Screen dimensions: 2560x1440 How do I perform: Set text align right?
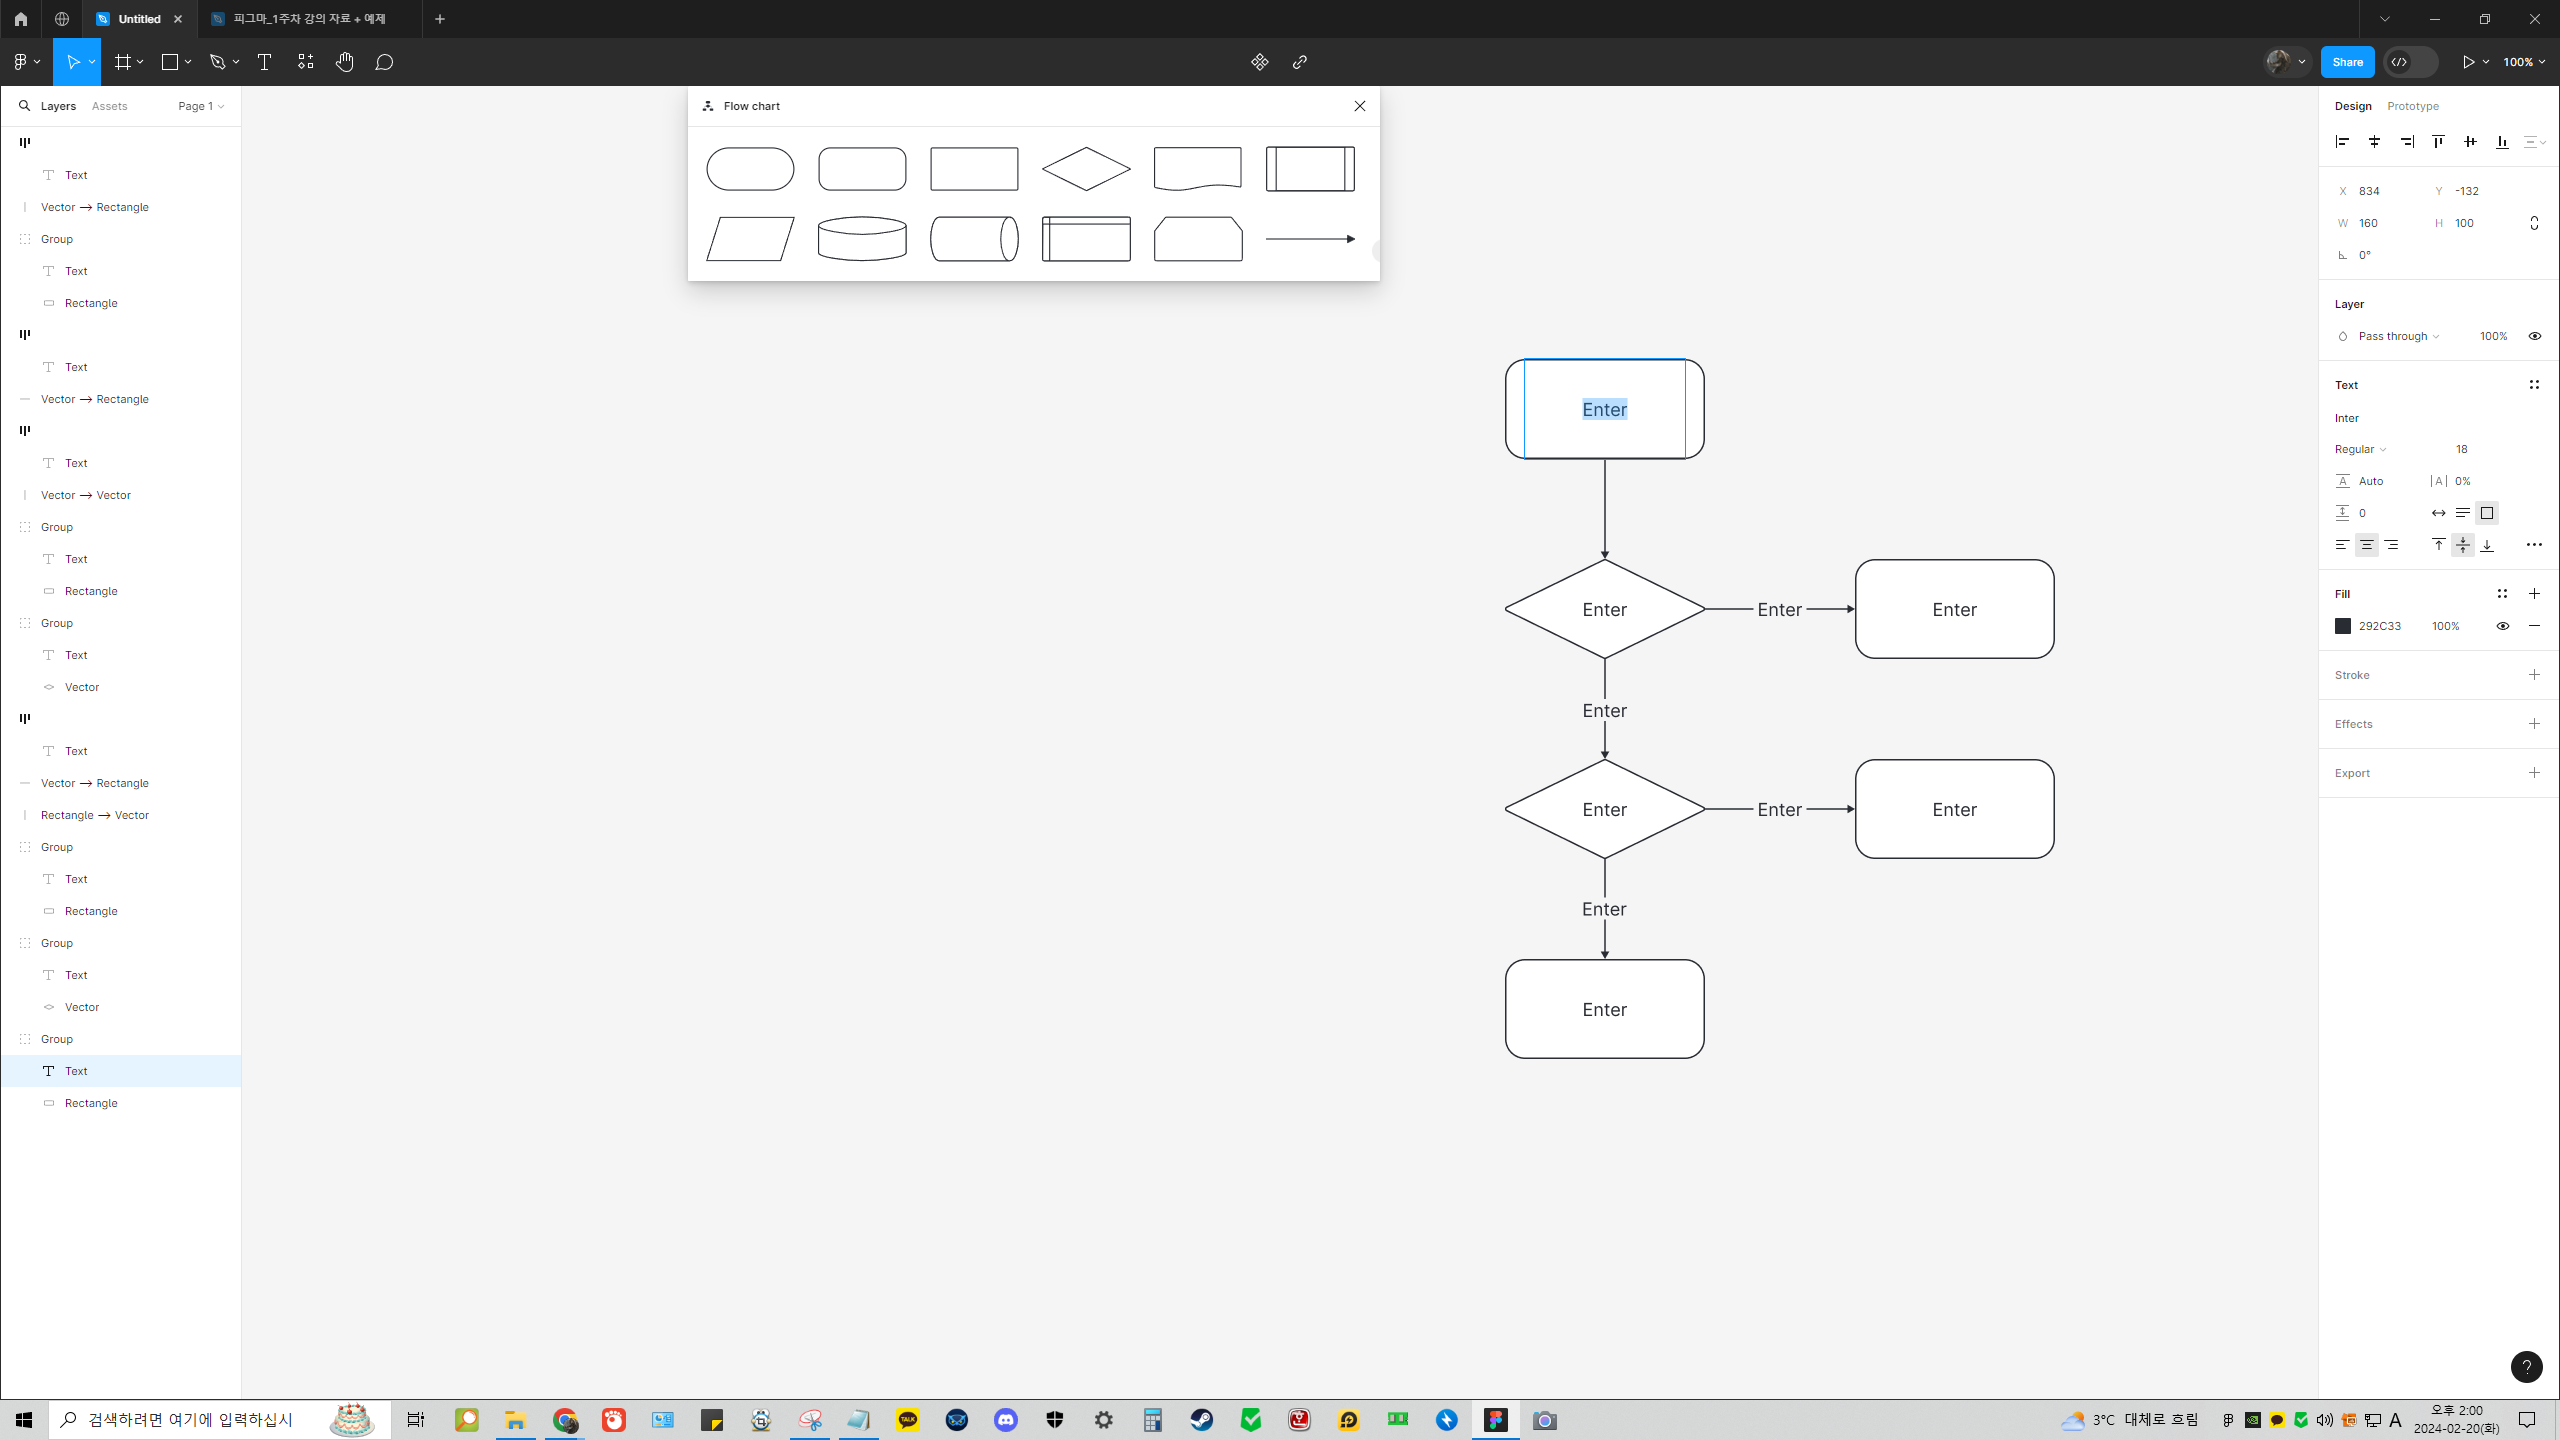coord(2391,545)
